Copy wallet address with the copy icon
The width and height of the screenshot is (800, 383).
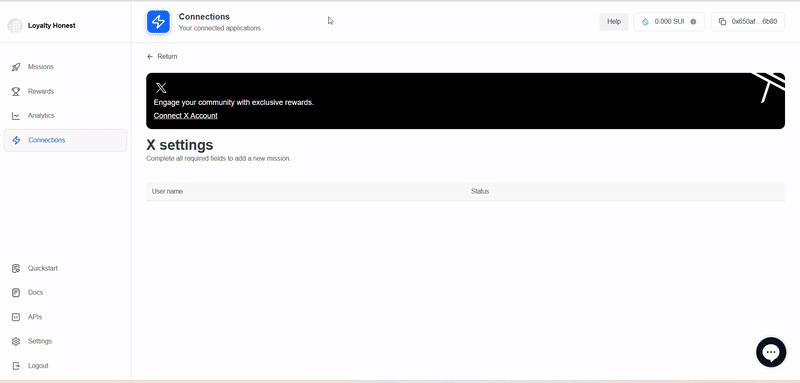[722, 21]
